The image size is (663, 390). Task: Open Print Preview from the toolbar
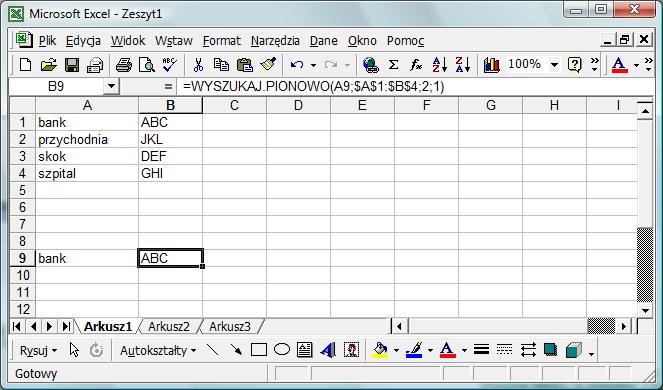click(x=147, y=65)
